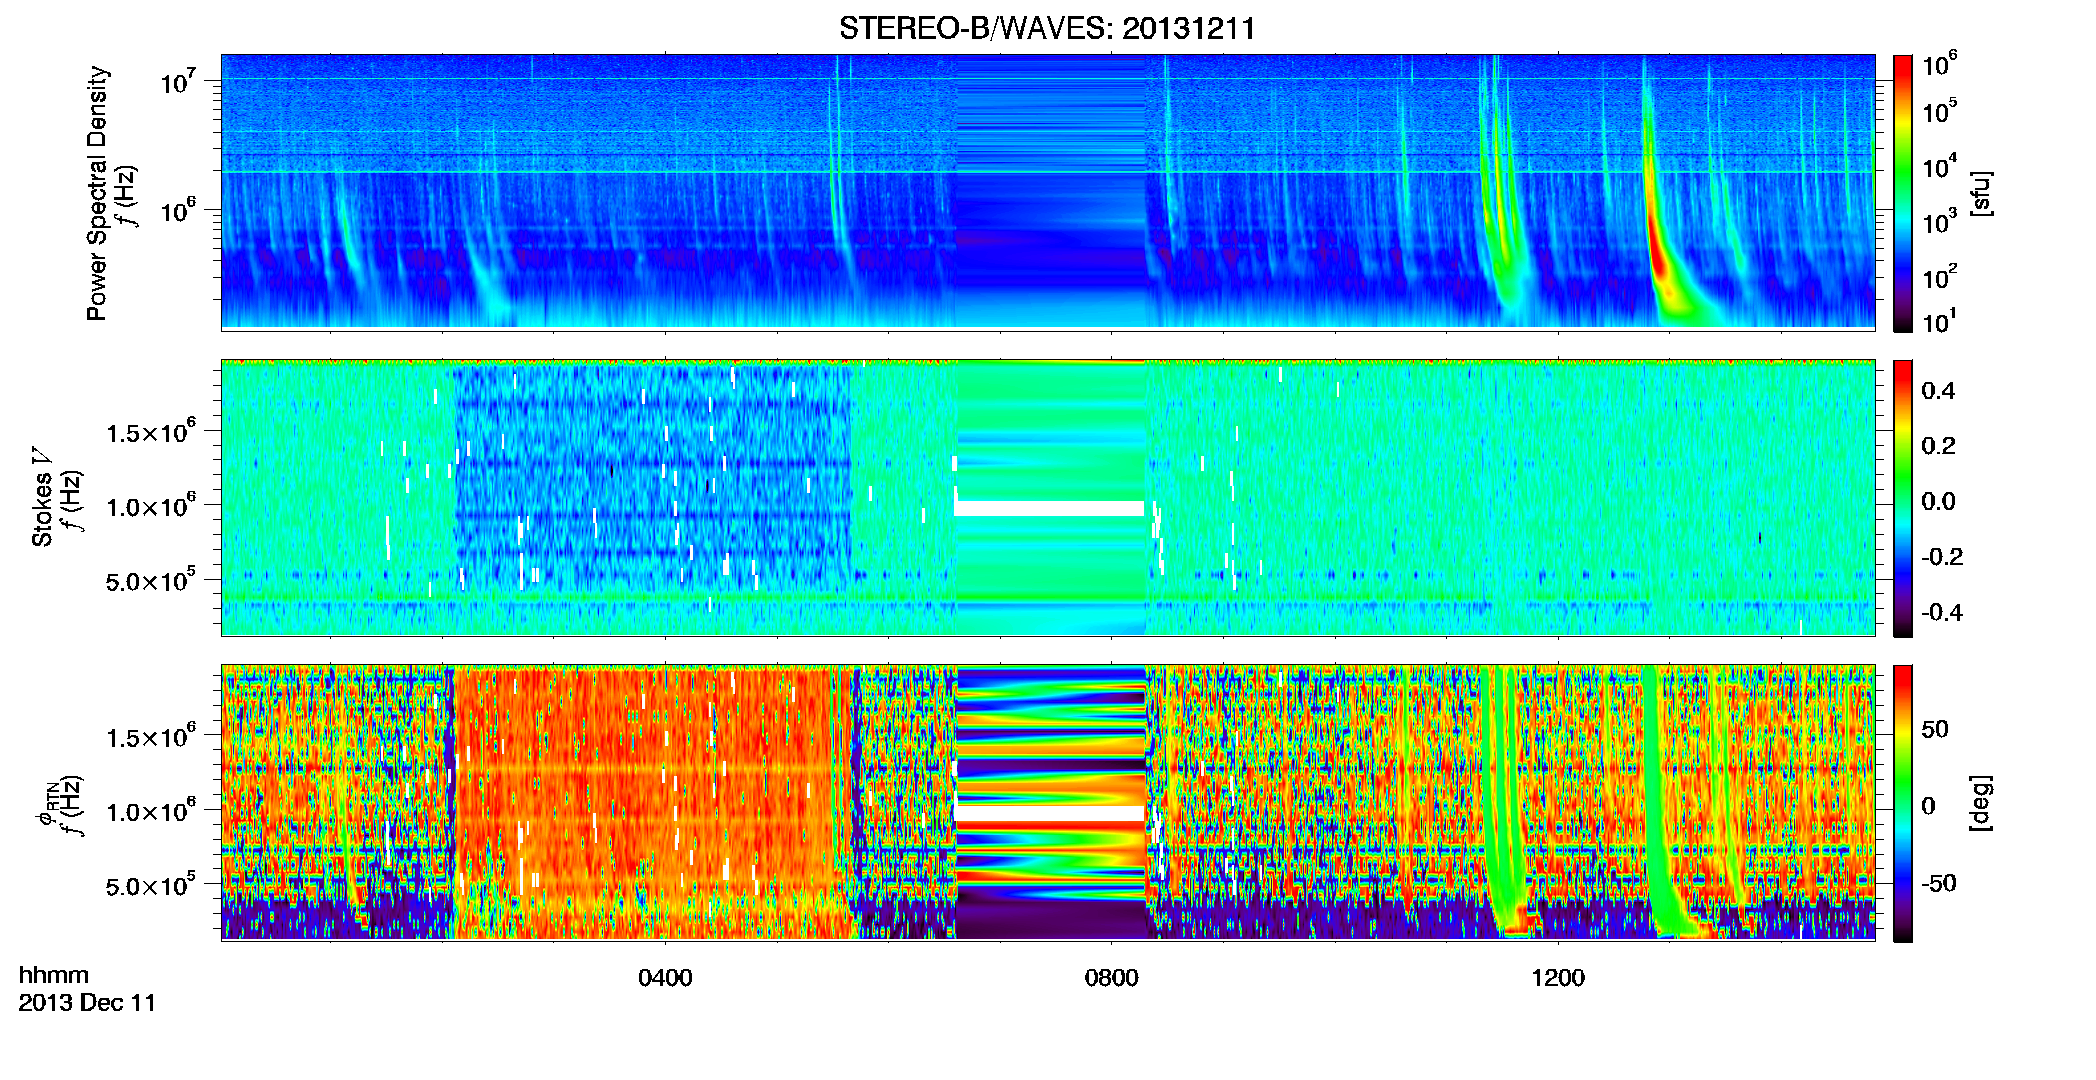Image resolution: width=2096 pixels, height=1080 pixels.
Task: Click the 10^7 frequency tick label
Action: point(178,81)
